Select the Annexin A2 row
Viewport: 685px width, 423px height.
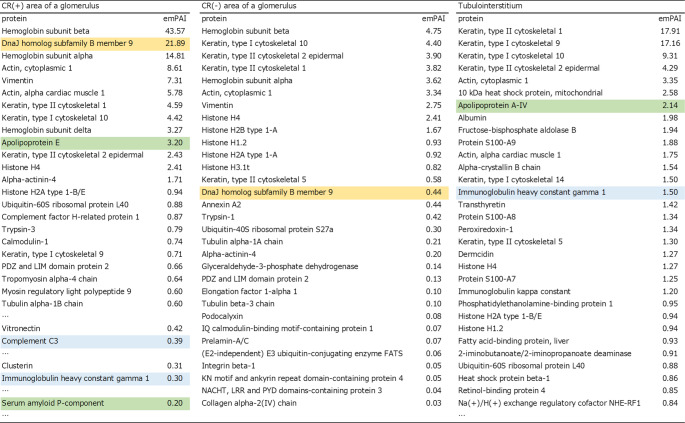pos(324,205)
